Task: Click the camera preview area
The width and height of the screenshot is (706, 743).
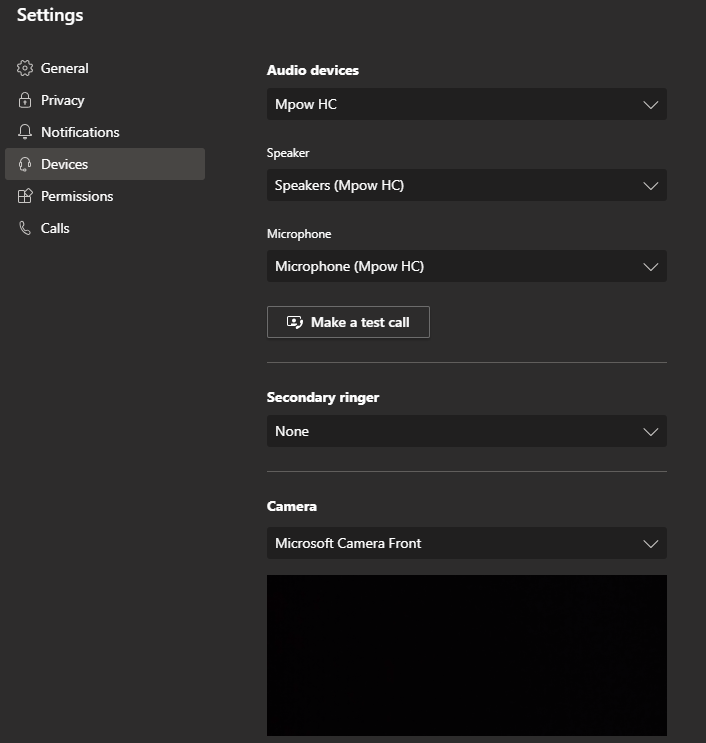Action: (x=467, y=655)
